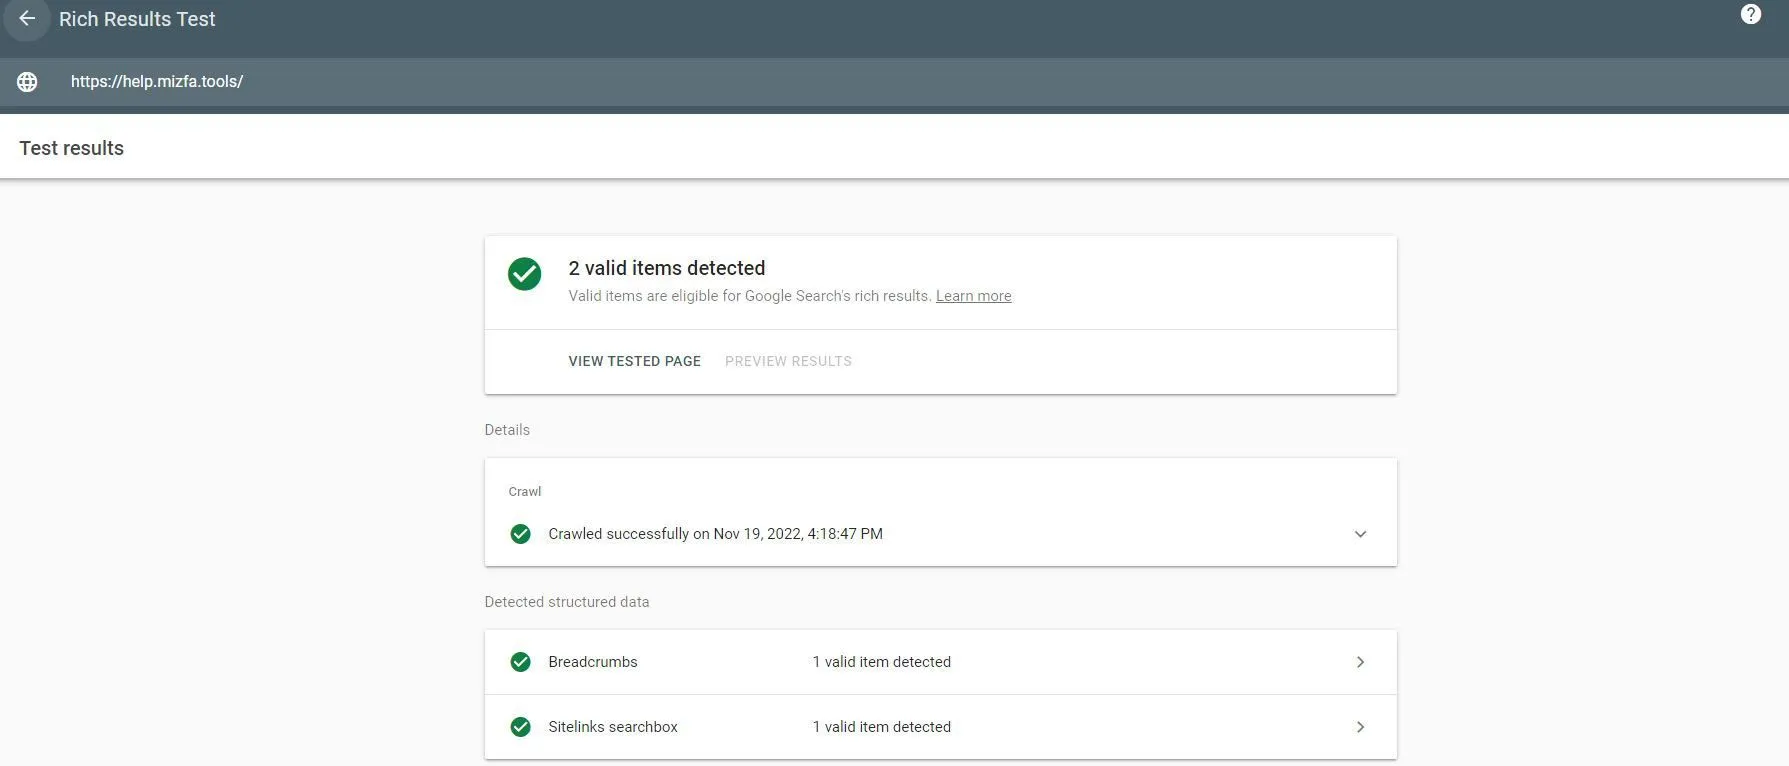Click VIEW TESTED PAGE button
1789x766 pixels.
point(634,361)
